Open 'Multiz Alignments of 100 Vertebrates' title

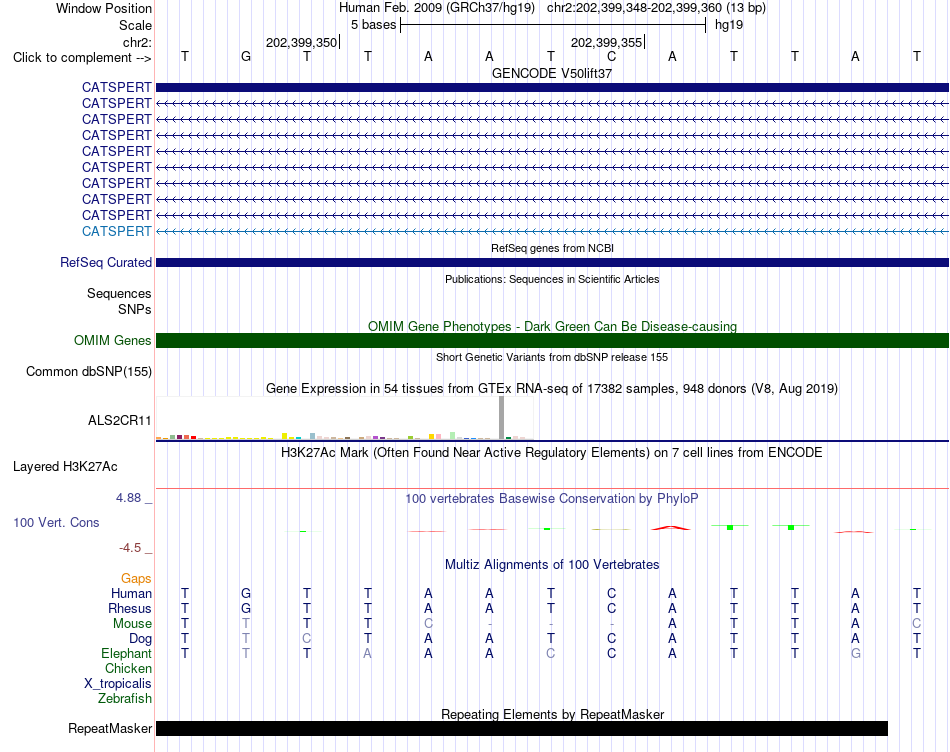click(x=552, y=565)
